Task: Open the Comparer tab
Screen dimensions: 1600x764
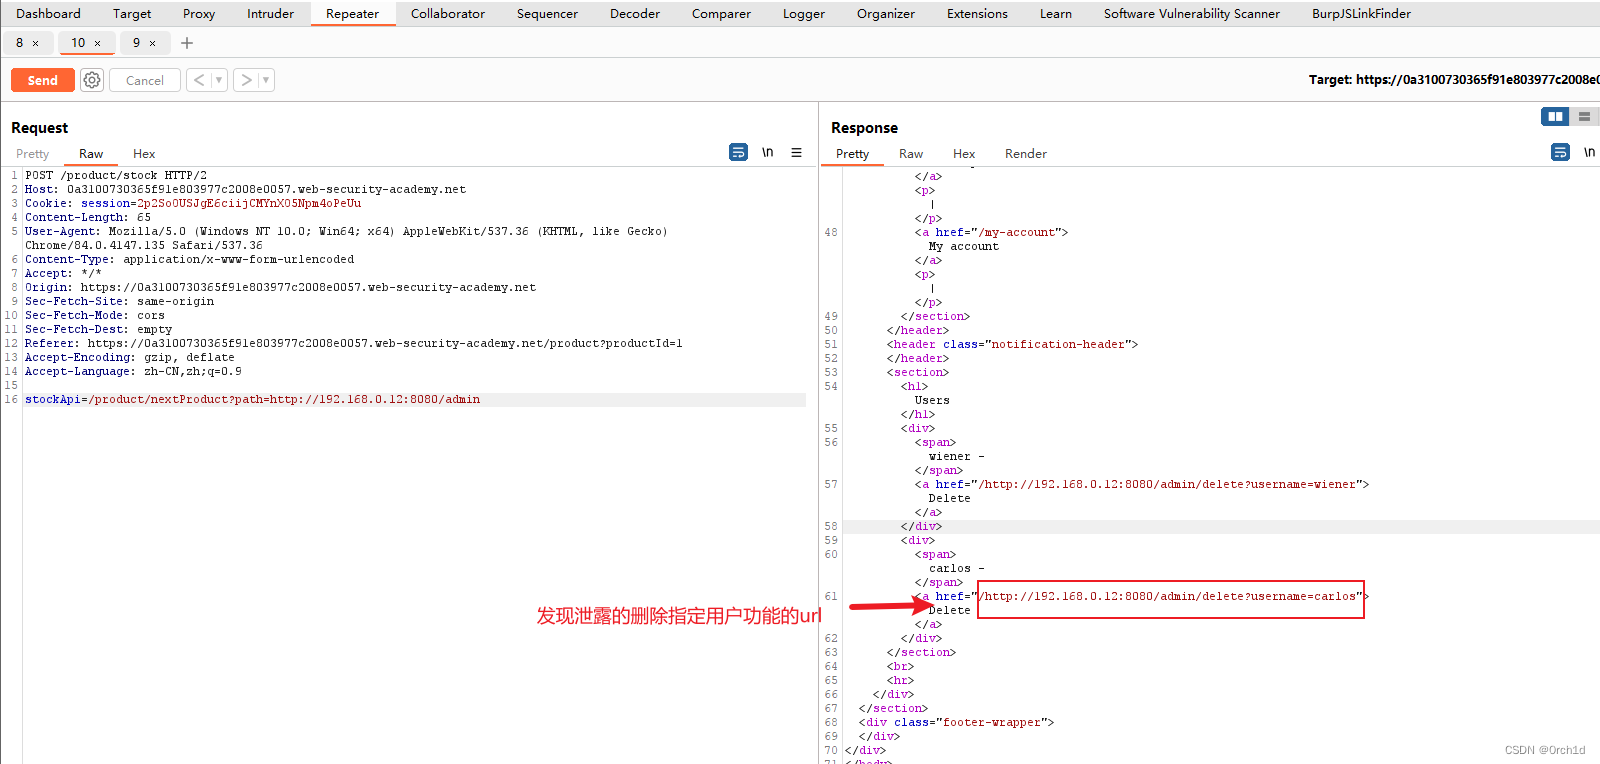Action: [721, 13]
